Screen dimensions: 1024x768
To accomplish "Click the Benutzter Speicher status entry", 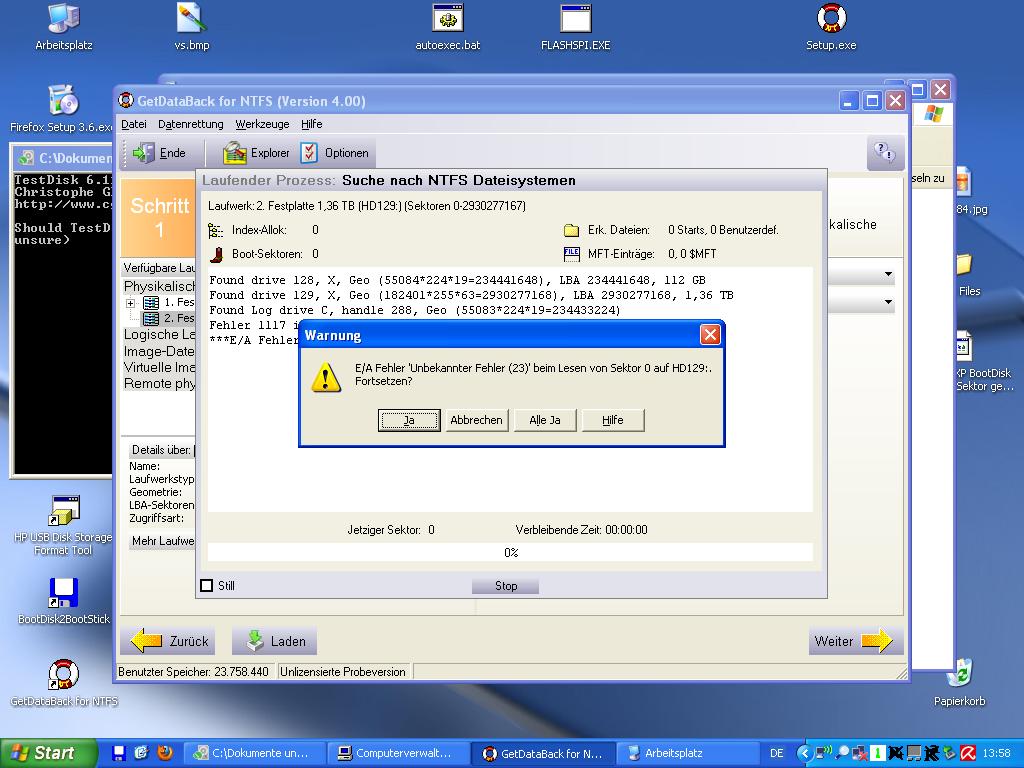I will pyautogui.click(x=193, y=671).
